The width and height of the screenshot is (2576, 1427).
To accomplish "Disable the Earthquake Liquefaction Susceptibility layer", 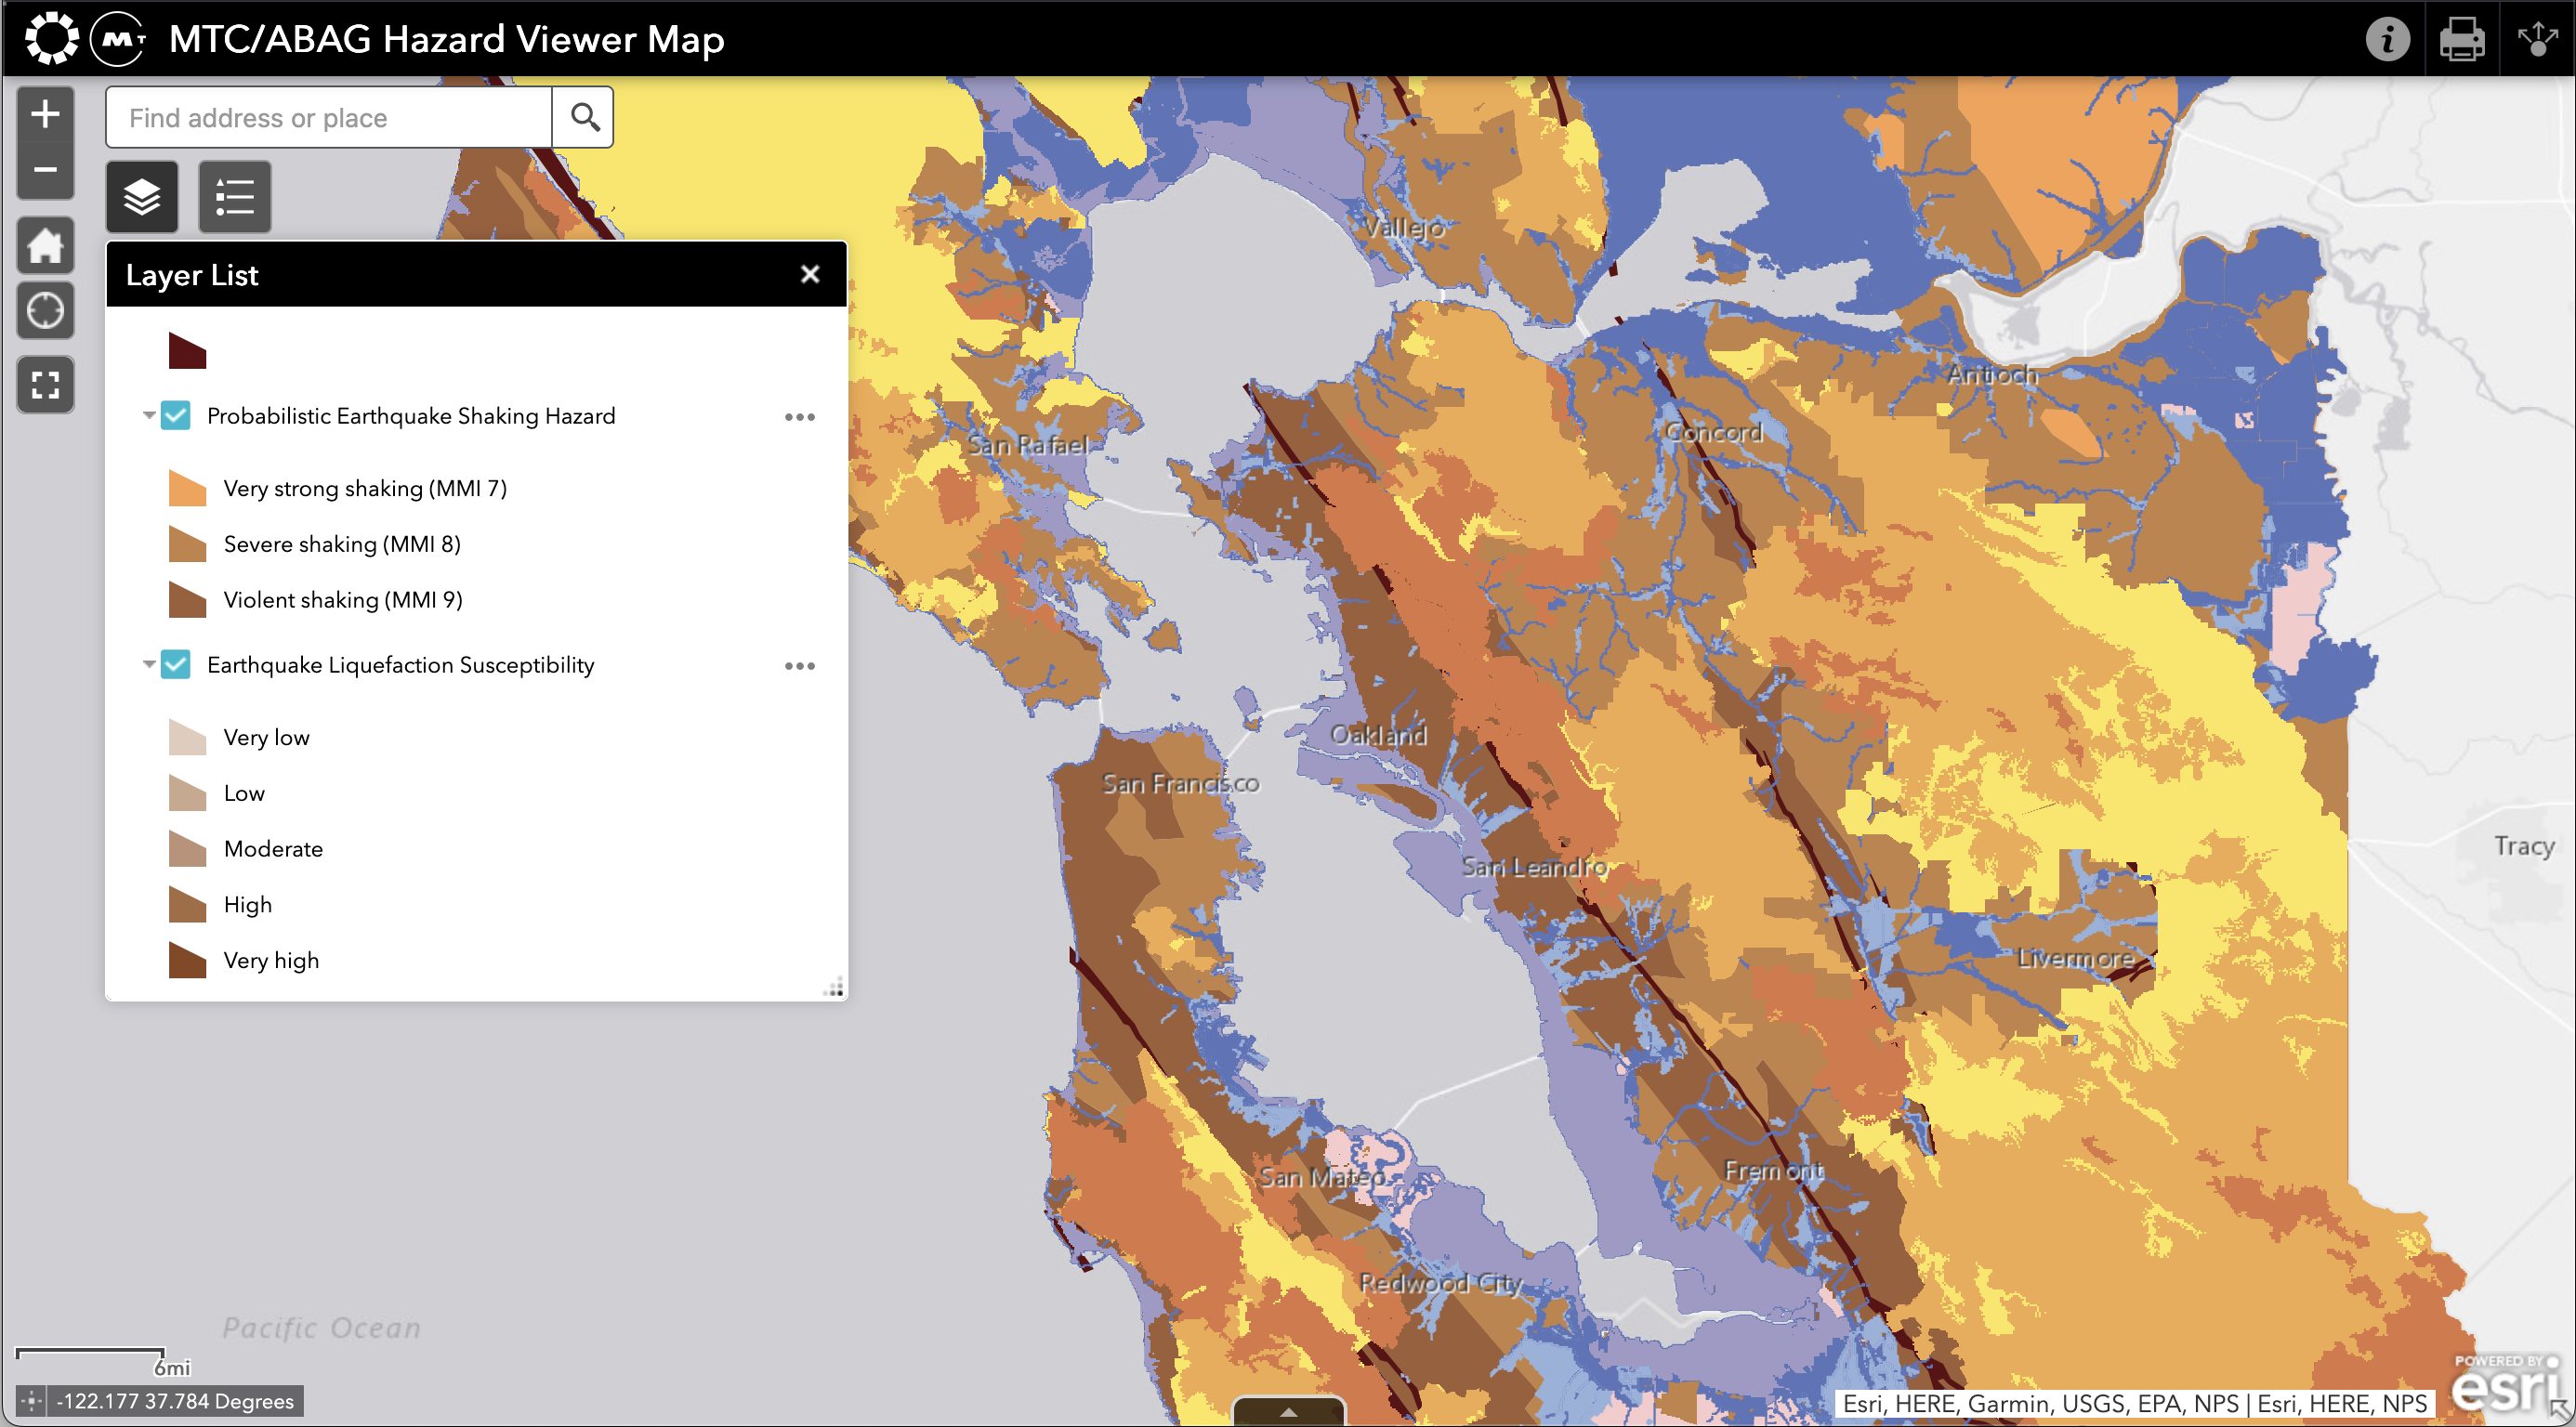I will 176,664.
